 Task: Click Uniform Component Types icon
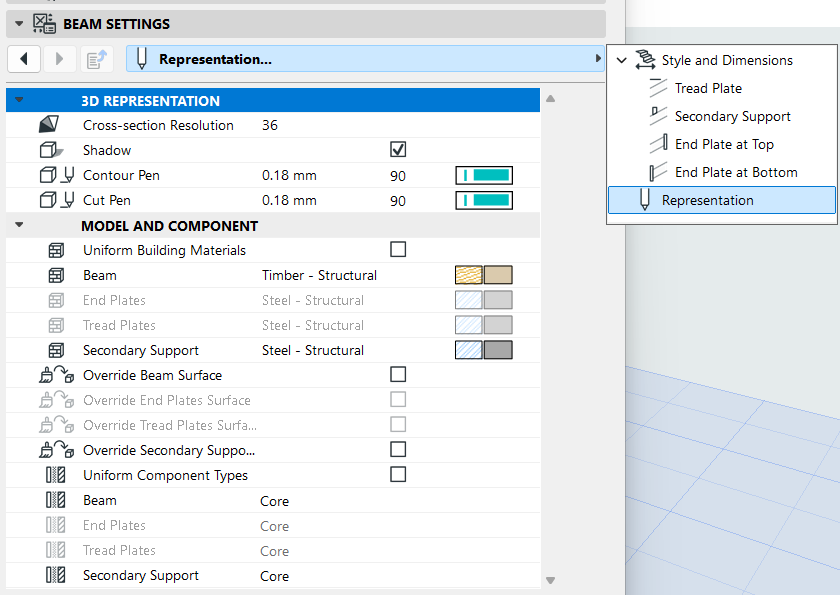click(56, 475)
